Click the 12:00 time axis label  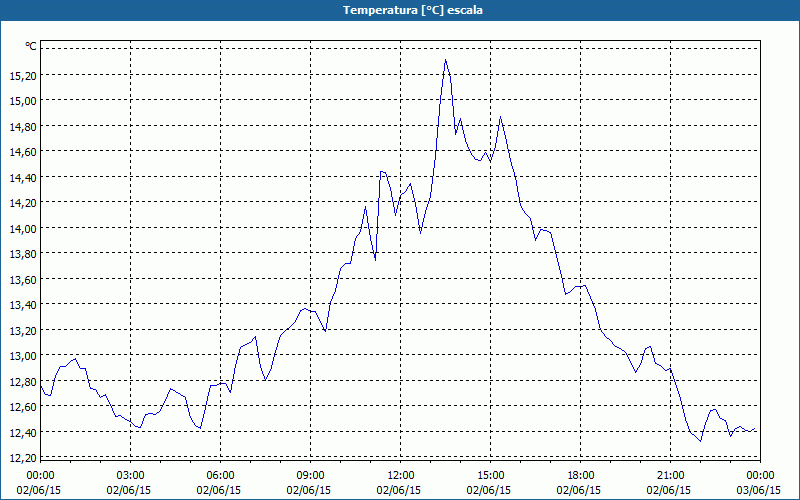click(x=401, y=476)
